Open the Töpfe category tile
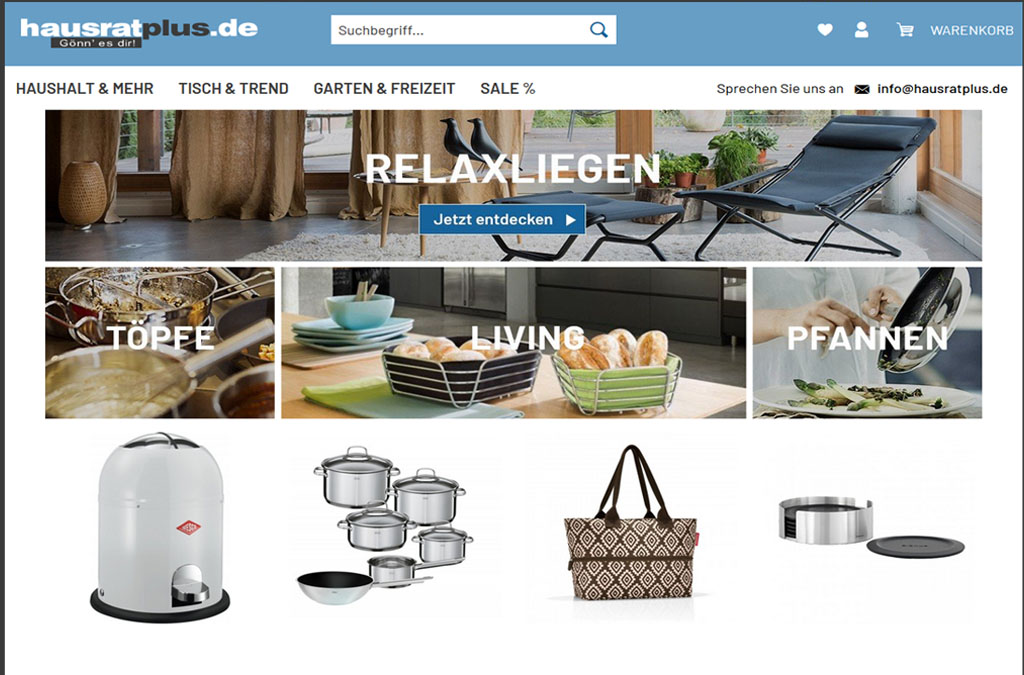 pos(160,343)
